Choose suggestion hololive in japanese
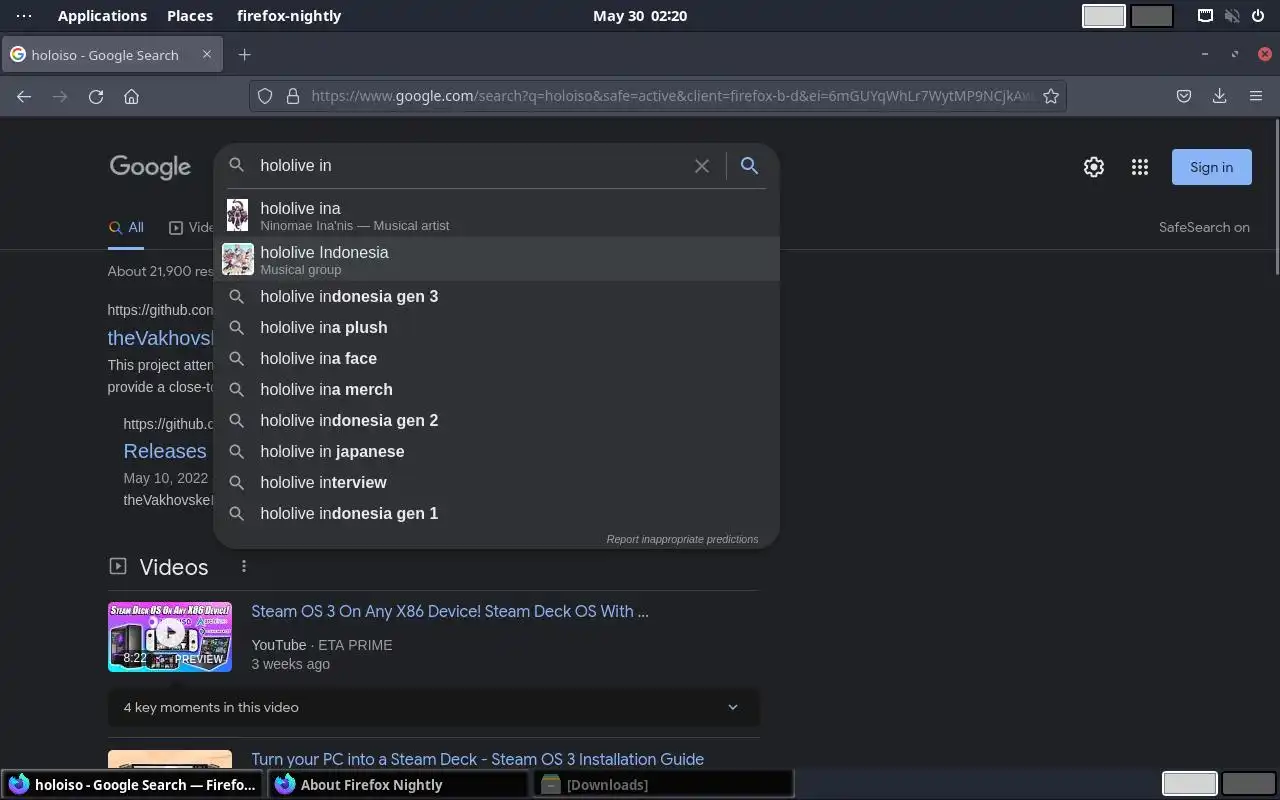Viewport: 1280px width, 800px height. click(496, 451)
